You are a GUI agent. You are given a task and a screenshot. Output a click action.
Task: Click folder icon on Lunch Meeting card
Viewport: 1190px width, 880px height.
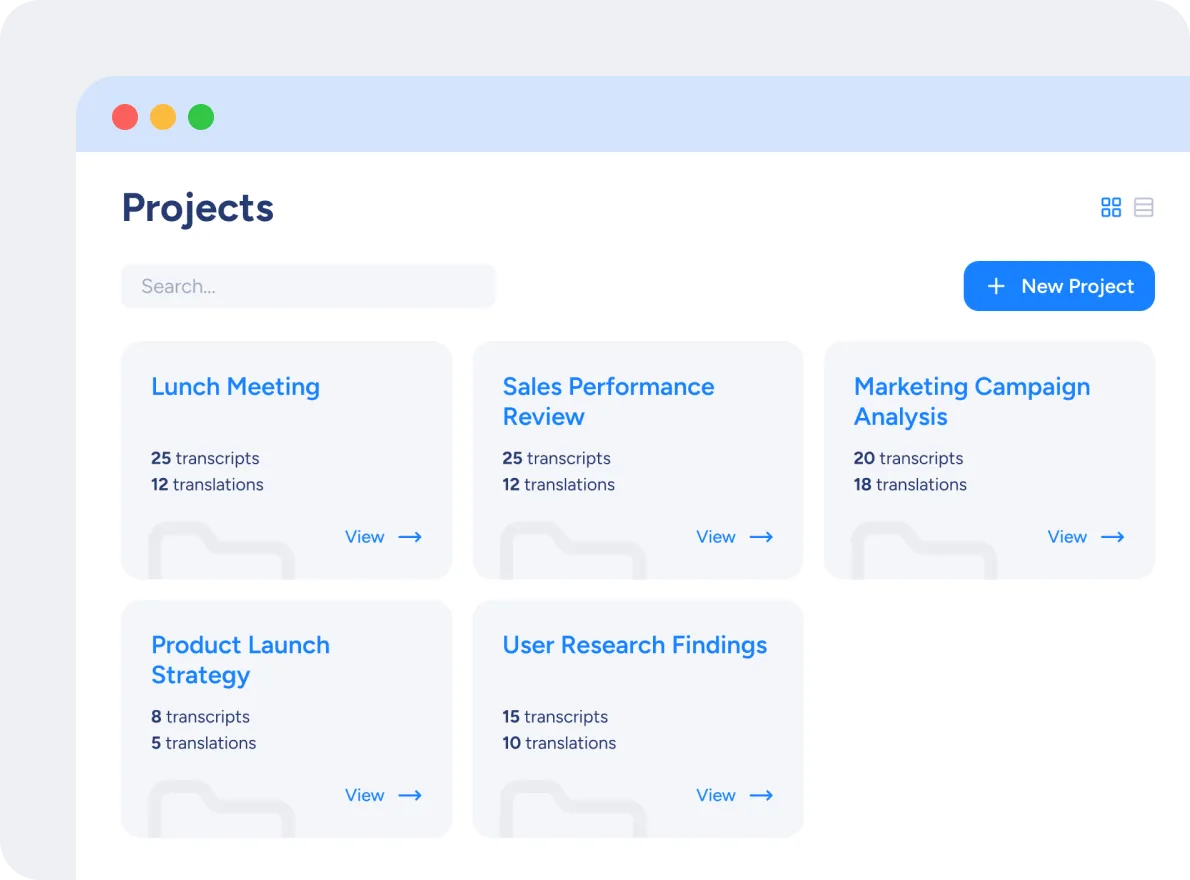(x=221, y=553)
